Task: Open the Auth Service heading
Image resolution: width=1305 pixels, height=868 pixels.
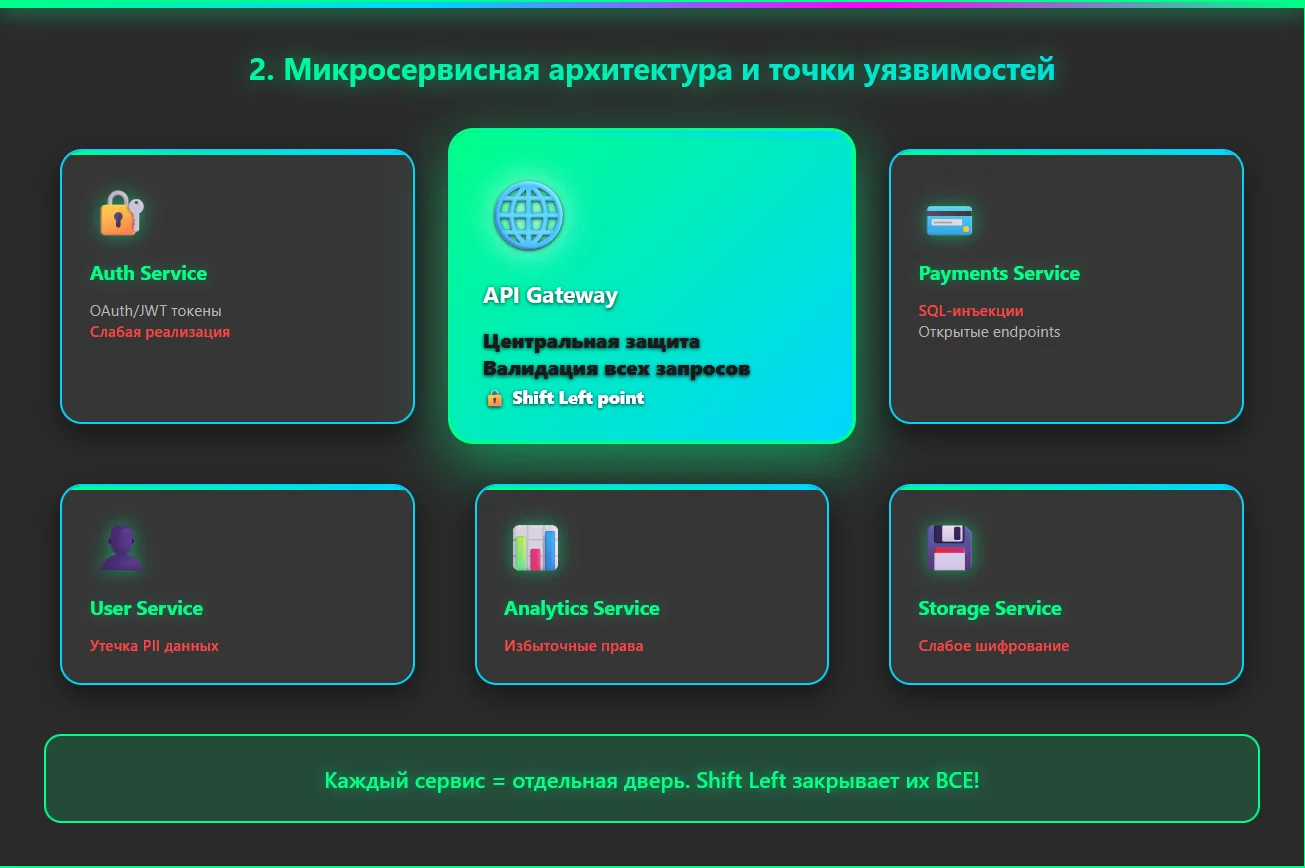Action: 148,273
